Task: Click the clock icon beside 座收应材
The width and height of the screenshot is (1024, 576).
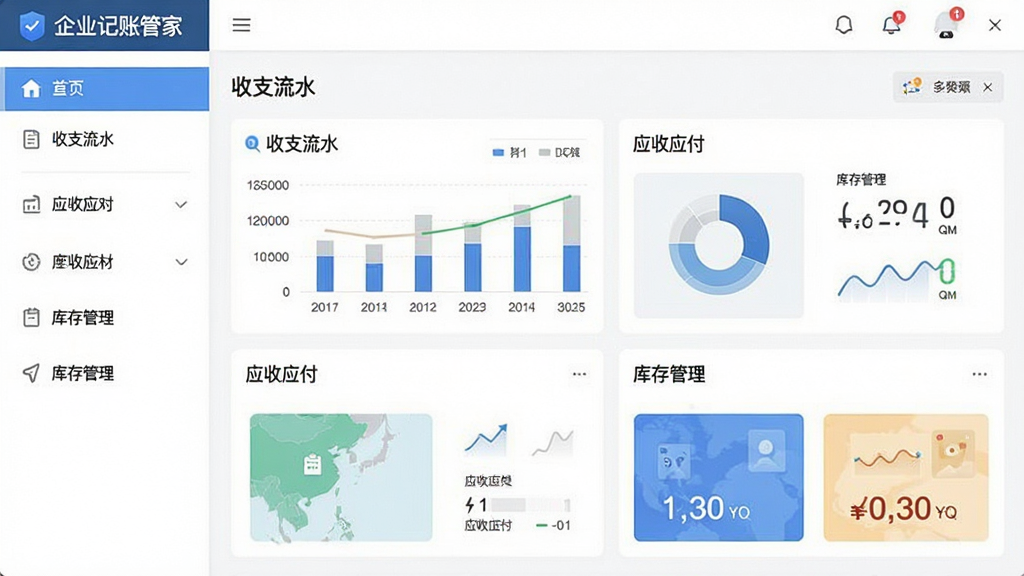Action: click(31, 262)
